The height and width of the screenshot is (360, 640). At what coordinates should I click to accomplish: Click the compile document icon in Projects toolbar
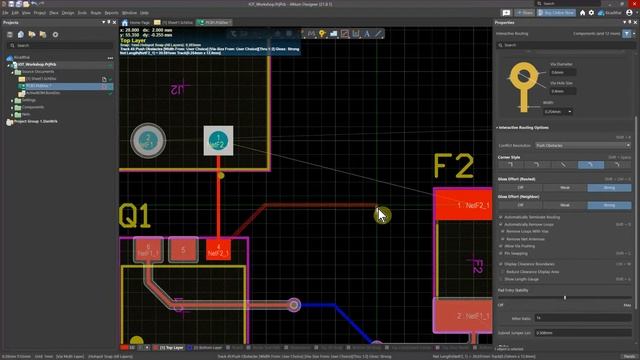pyautogui.click(x=21, y=35)
